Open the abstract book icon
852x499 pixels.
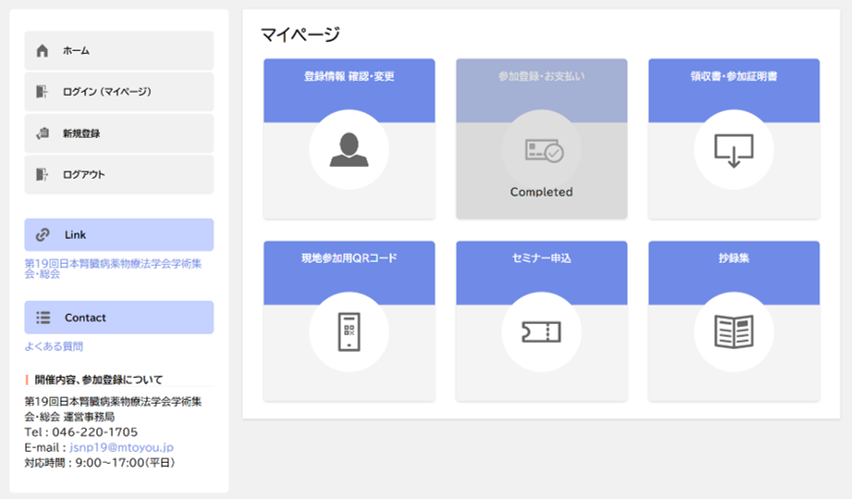click(734, 332)
